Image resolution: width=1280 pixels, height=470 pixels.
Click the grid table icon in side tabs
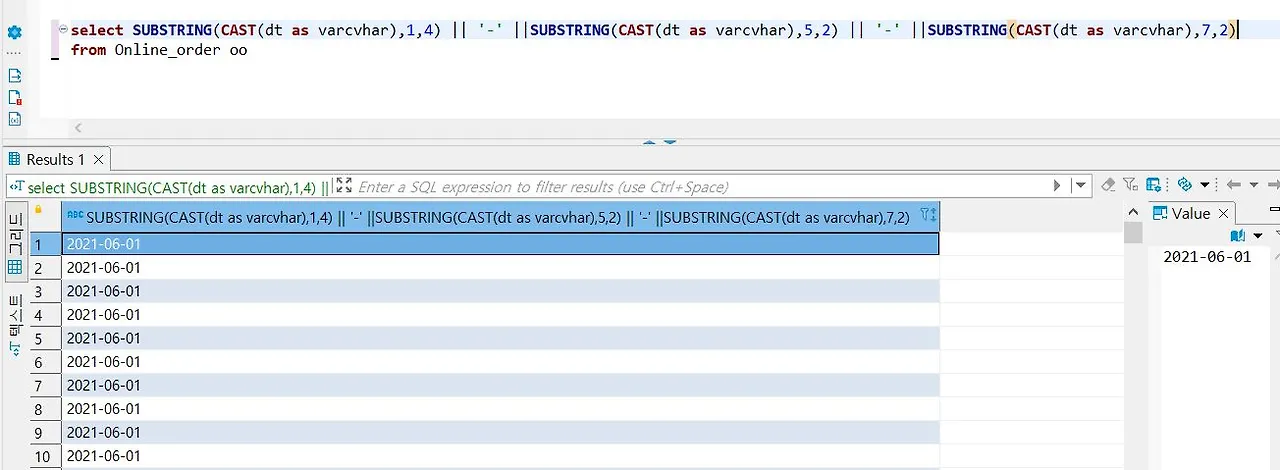coord(15,267)
